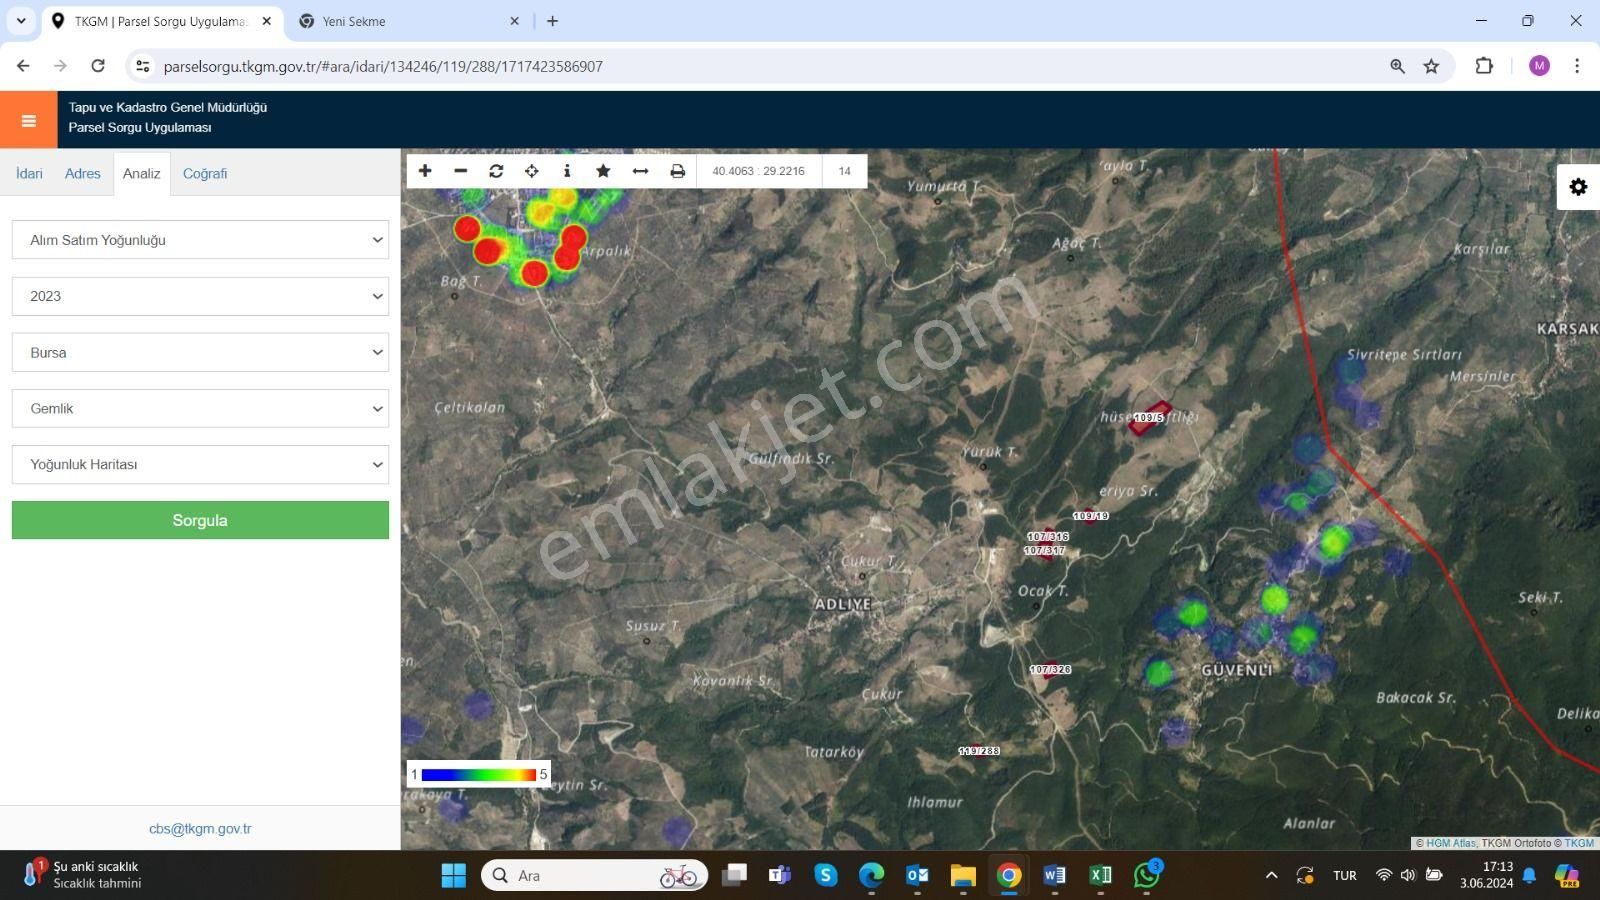The width and height of the screenshot is (1600, 900).
Task: Switch to the Coğrafi tab
Action: tap(205, 173)
